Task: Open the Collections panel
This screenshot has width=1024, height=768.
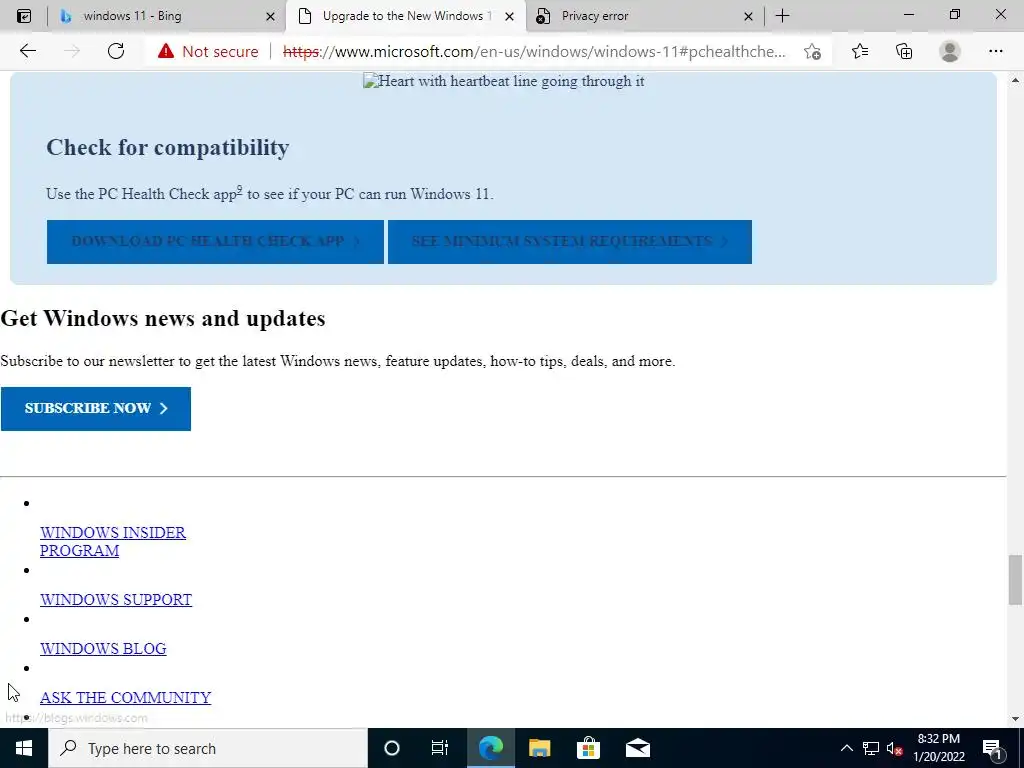Action: click(904, 51)
